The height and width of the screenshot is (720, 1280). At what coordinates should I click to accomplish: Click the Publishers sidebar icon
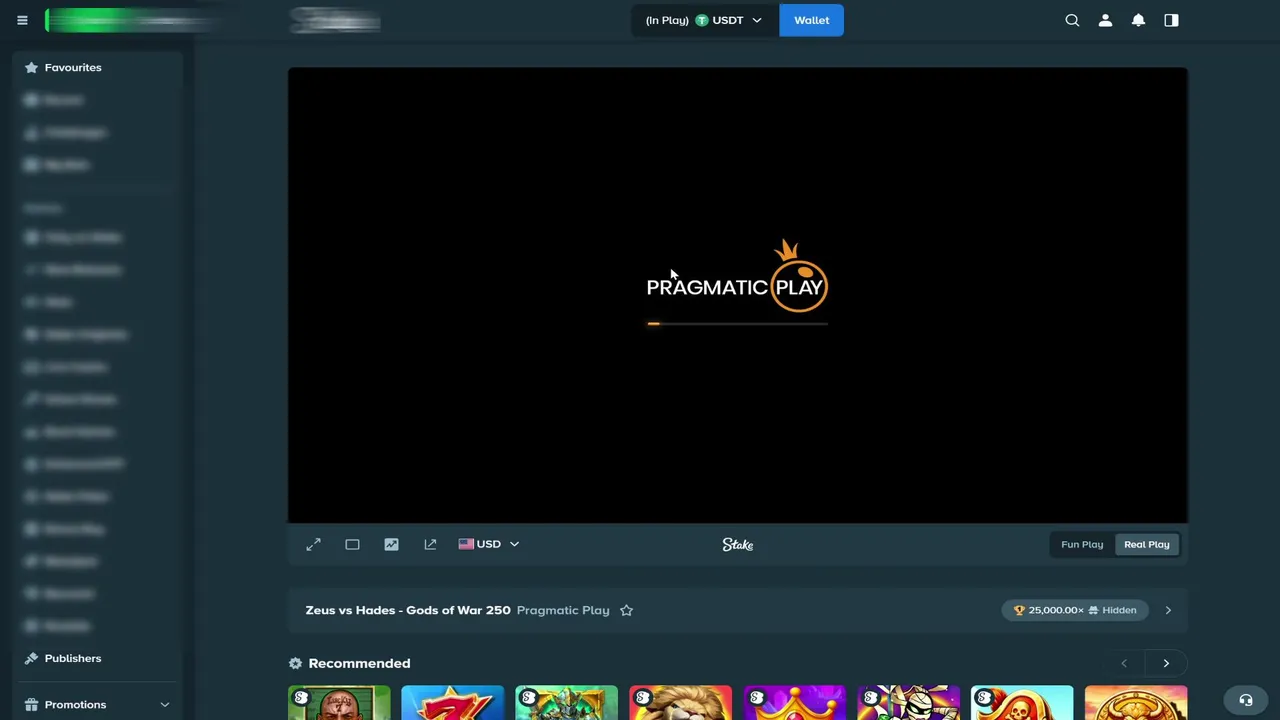[x=31, y=658]
